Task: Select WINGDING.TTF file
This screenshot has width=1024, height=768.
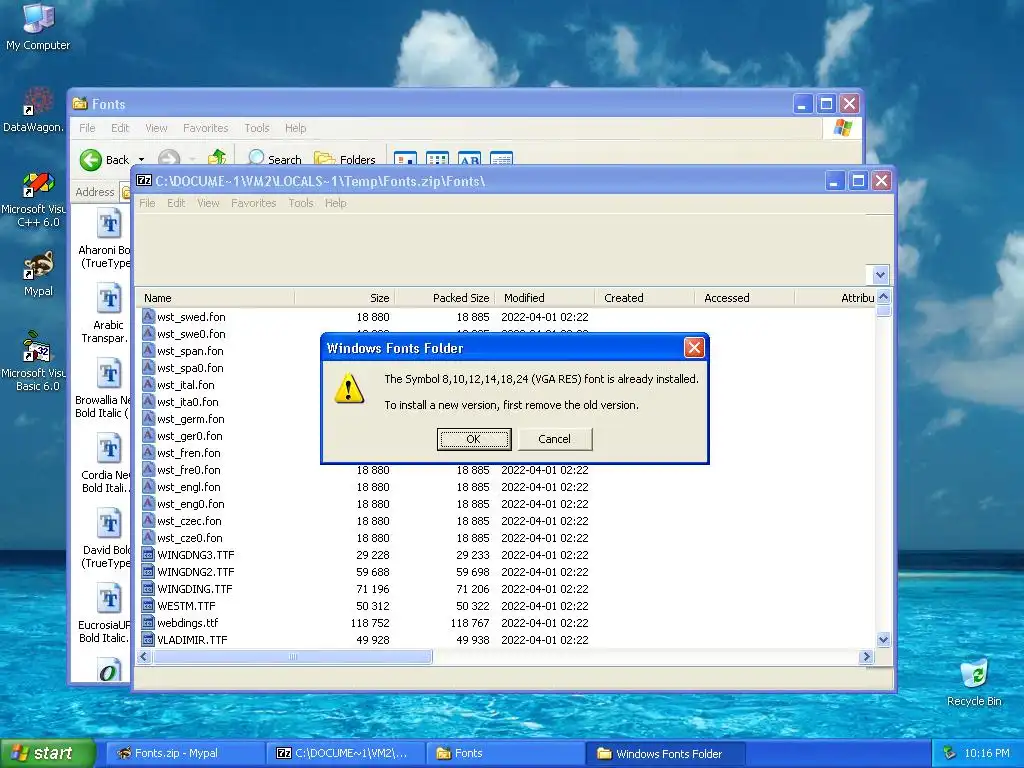Action: pyautogui.click(x=187, y=588)
